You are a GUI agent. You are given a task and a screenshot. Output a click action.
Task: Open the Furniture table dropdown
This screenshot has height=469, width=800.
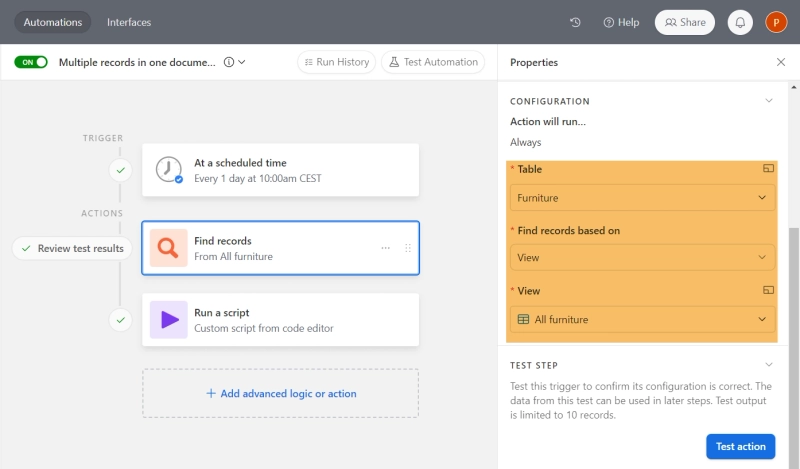click(642, 198)
